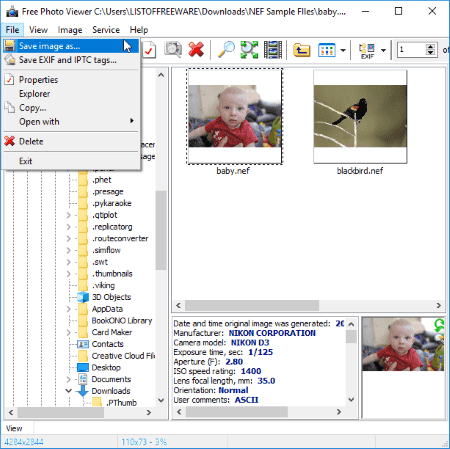The height and width of the screenshot is (449, 450).
Task: Click the filmstrip slideshow toolbar icon
Action: [x=273, y=50]
